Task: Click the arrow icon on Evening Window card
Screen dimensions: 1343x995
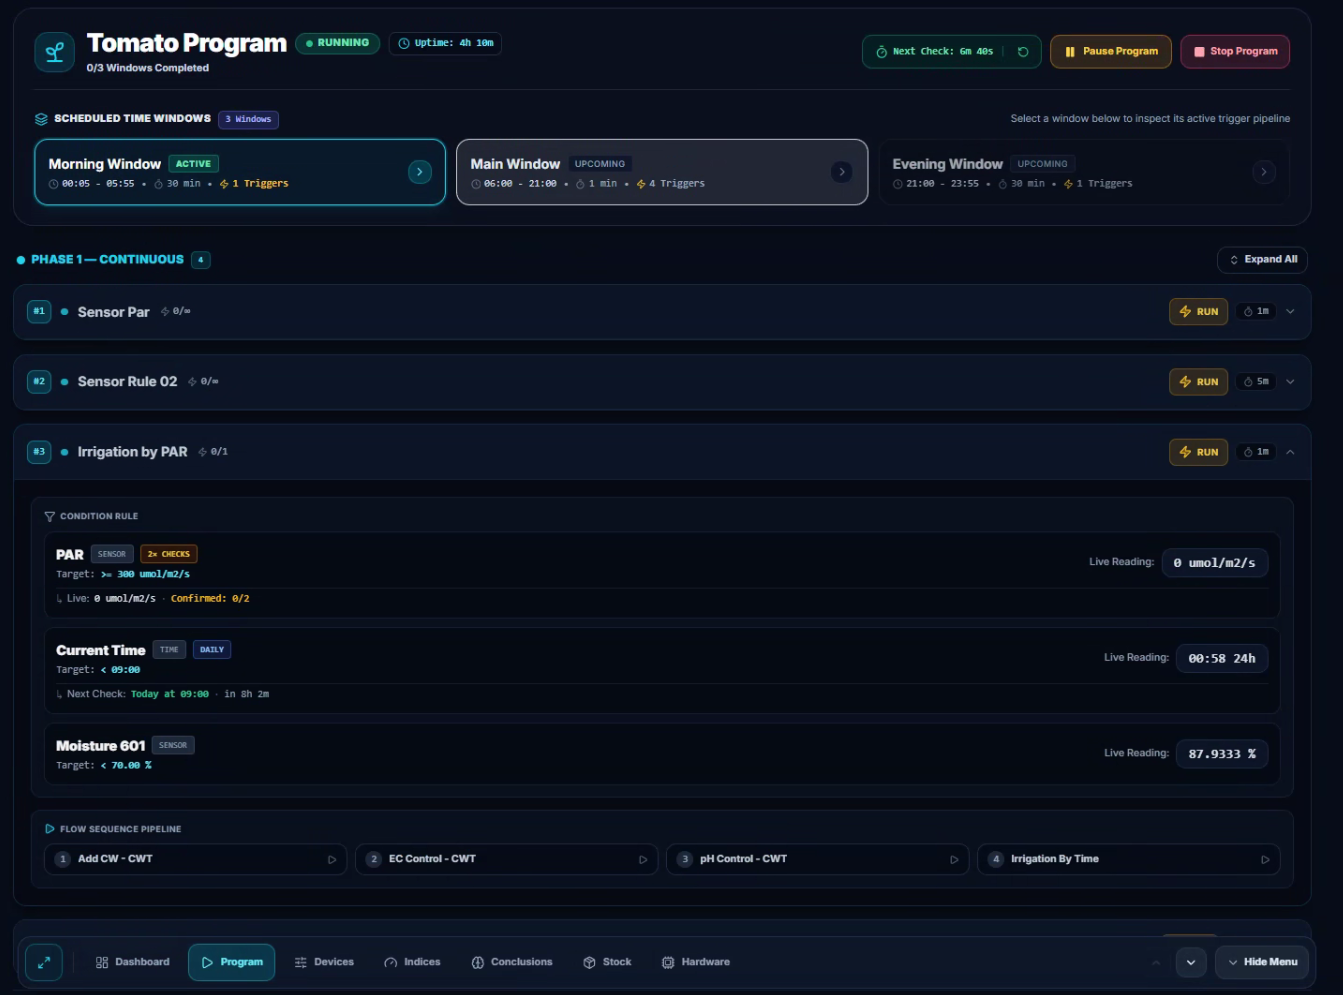Action: [x=1264, y=172]
